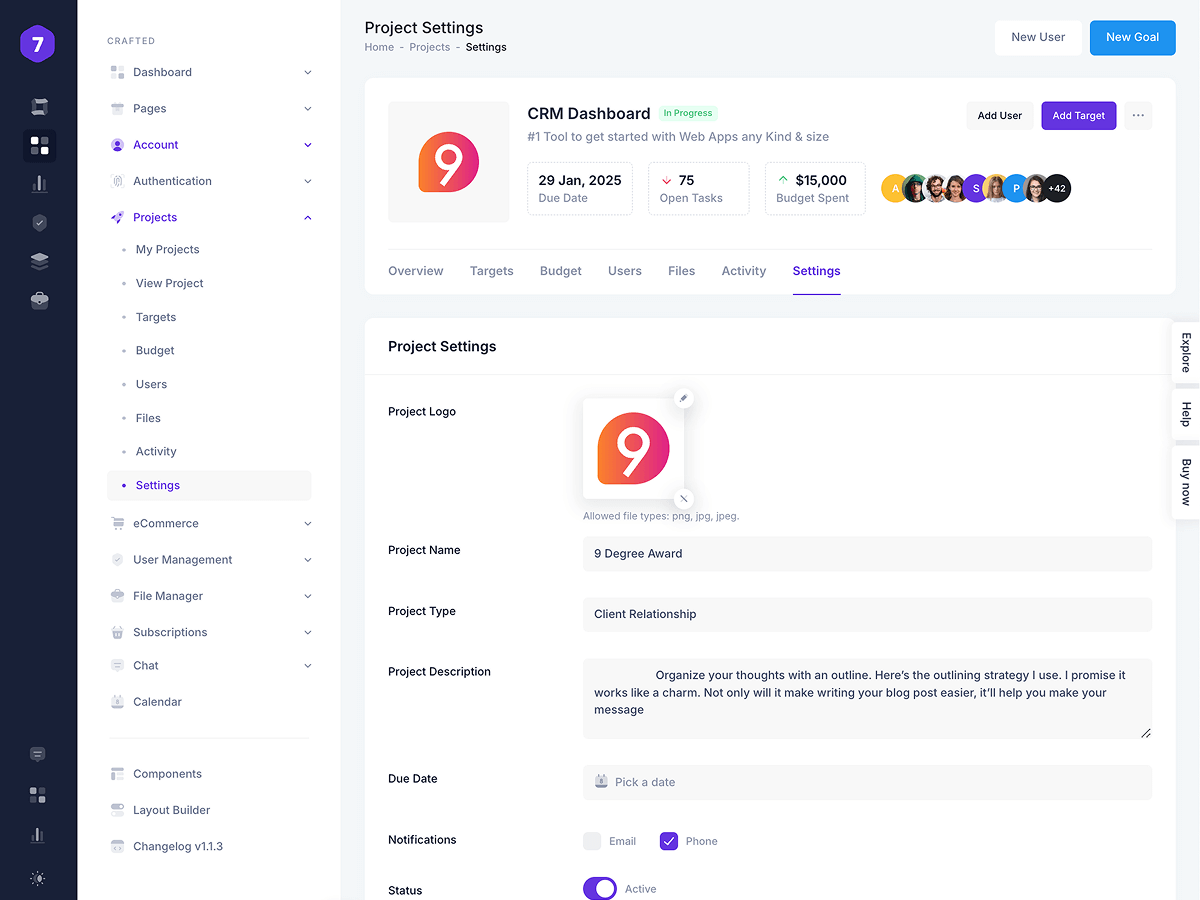
Task: Switch to the Overview tab
Action: coord(415,271)
